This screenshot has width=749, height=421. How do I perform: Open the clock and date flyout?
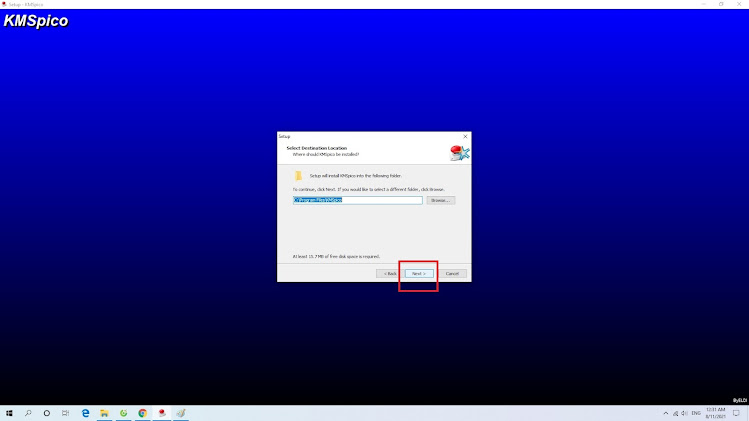coord(716,413)
